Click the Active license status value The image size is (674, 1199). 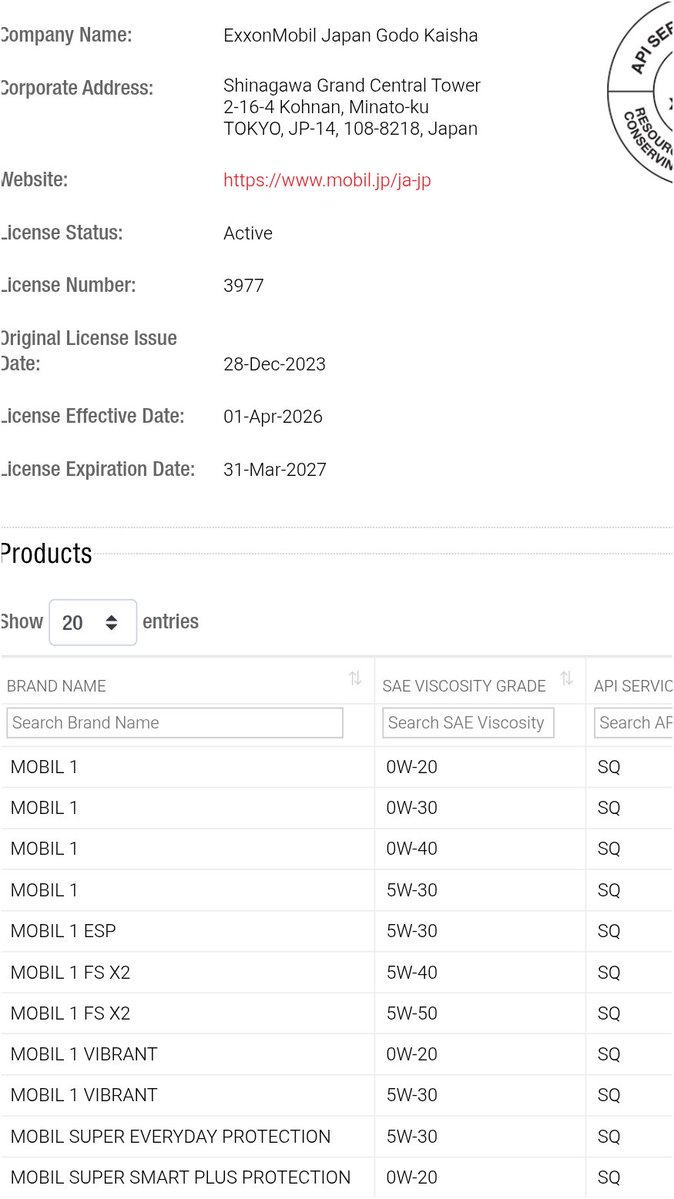[248, 233]
